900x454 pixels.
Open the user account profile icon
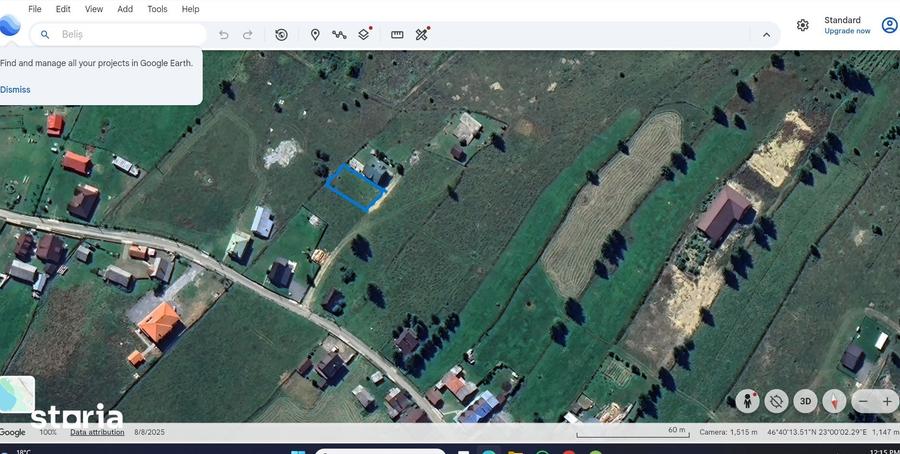[x=890, y=25]
